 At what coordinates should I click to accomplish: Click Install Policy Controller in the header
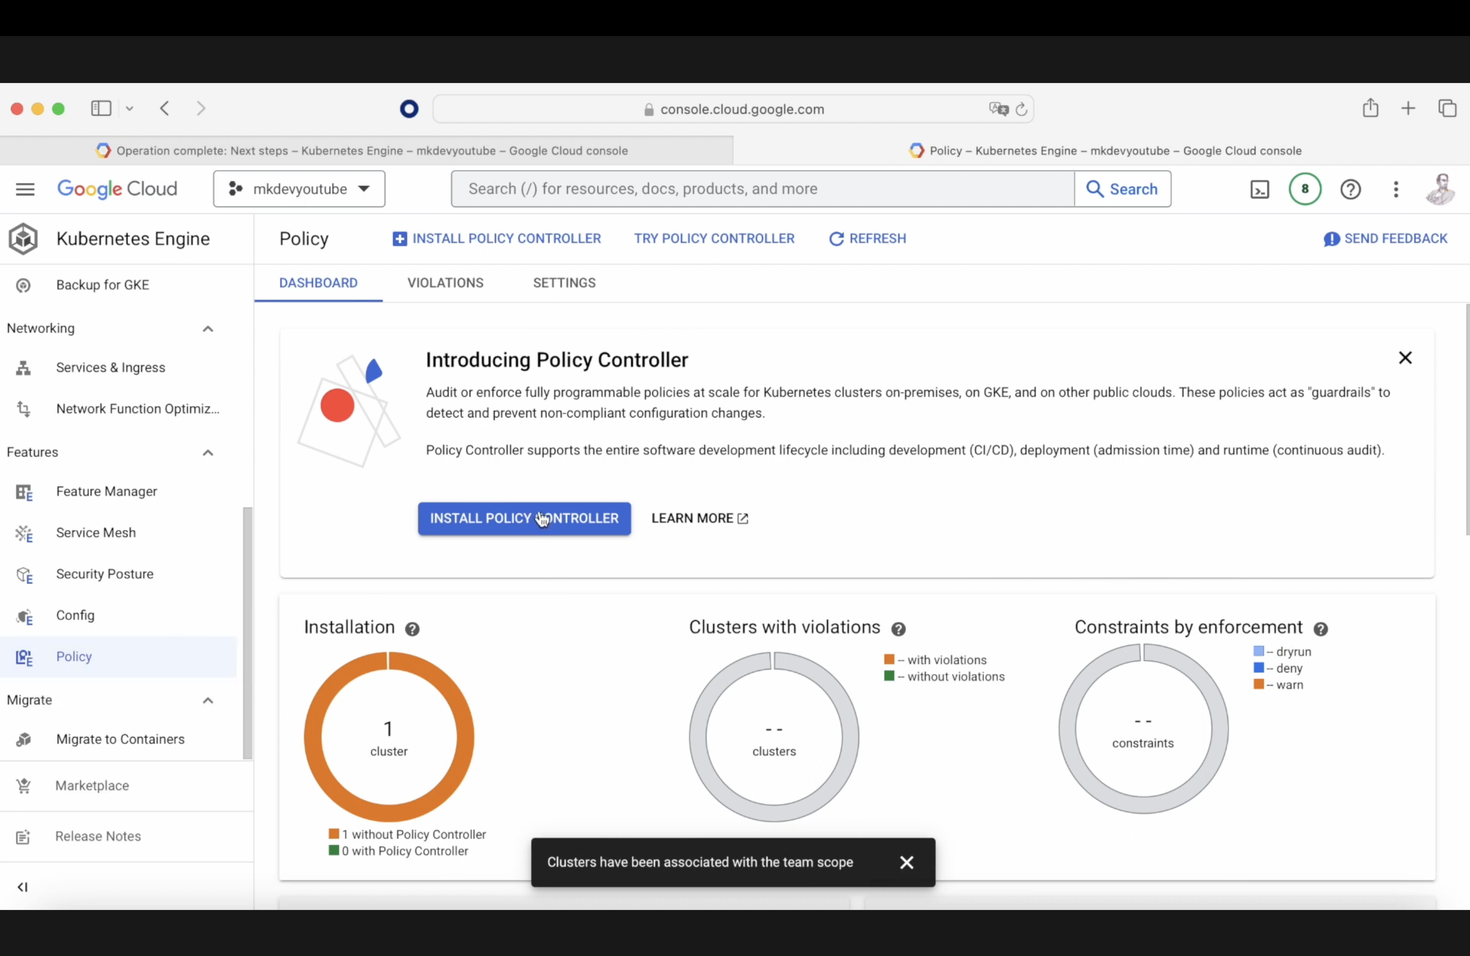coord(497,239)
